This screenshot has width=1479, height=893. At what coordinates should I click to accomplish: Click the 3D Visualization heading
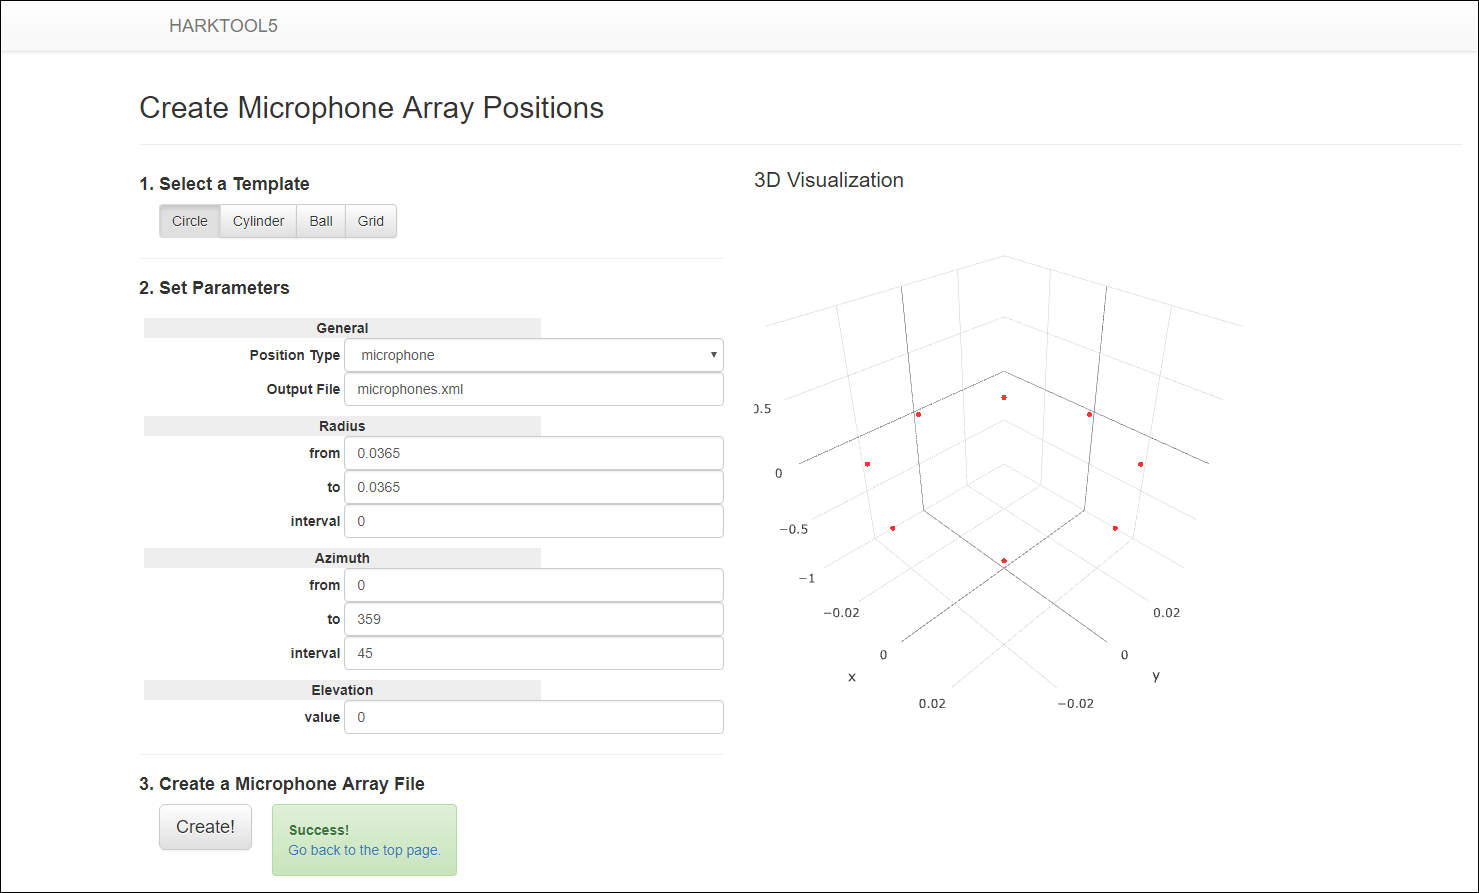click(x=828, y=180)
